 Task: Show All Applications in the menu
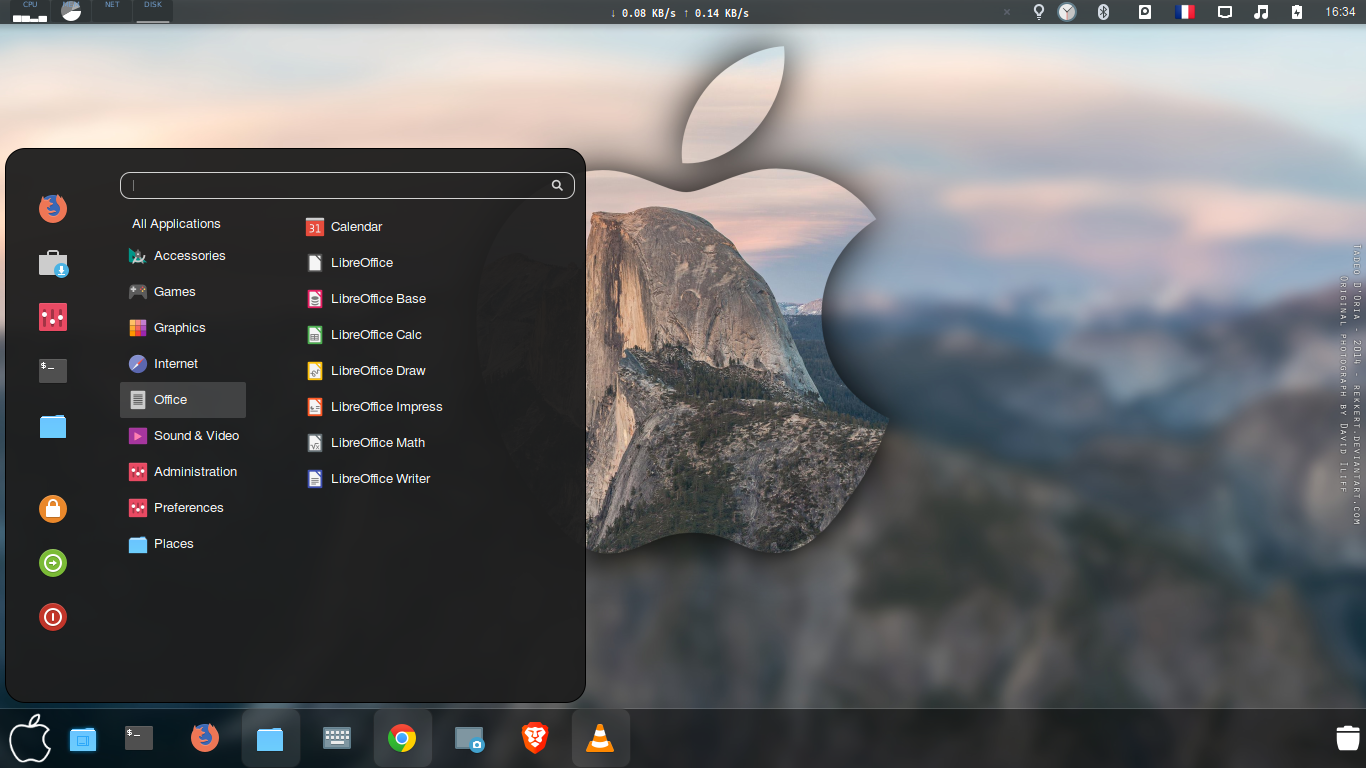point(176,224)
